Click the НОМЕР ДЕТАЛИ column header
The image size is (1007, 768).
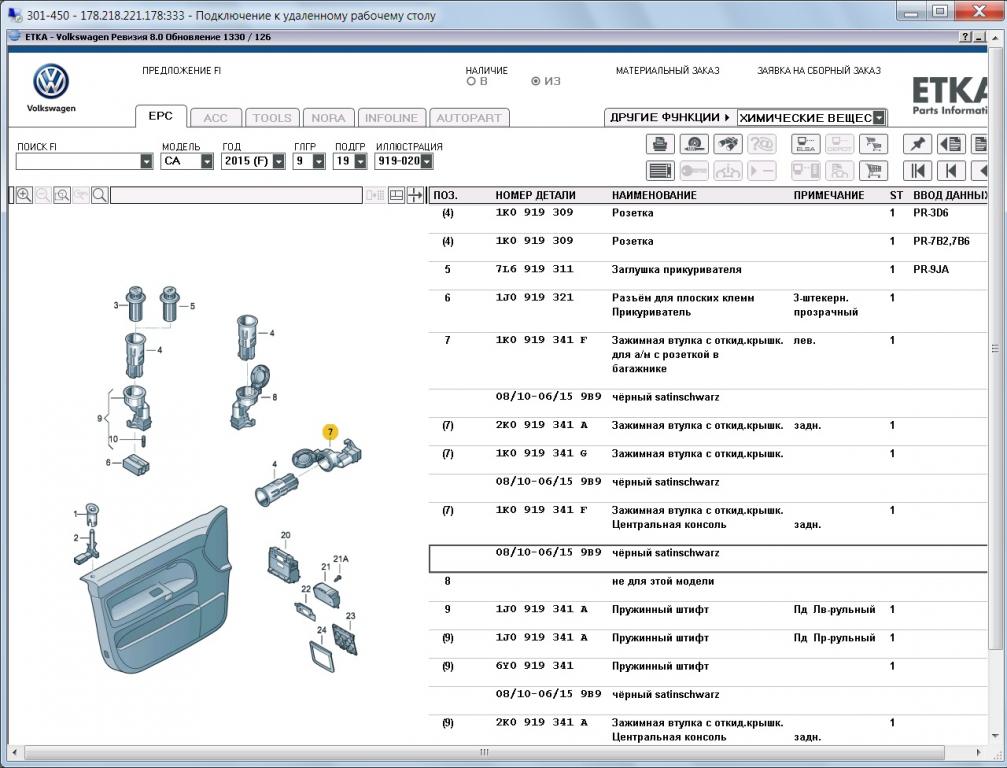coord(535,195)
